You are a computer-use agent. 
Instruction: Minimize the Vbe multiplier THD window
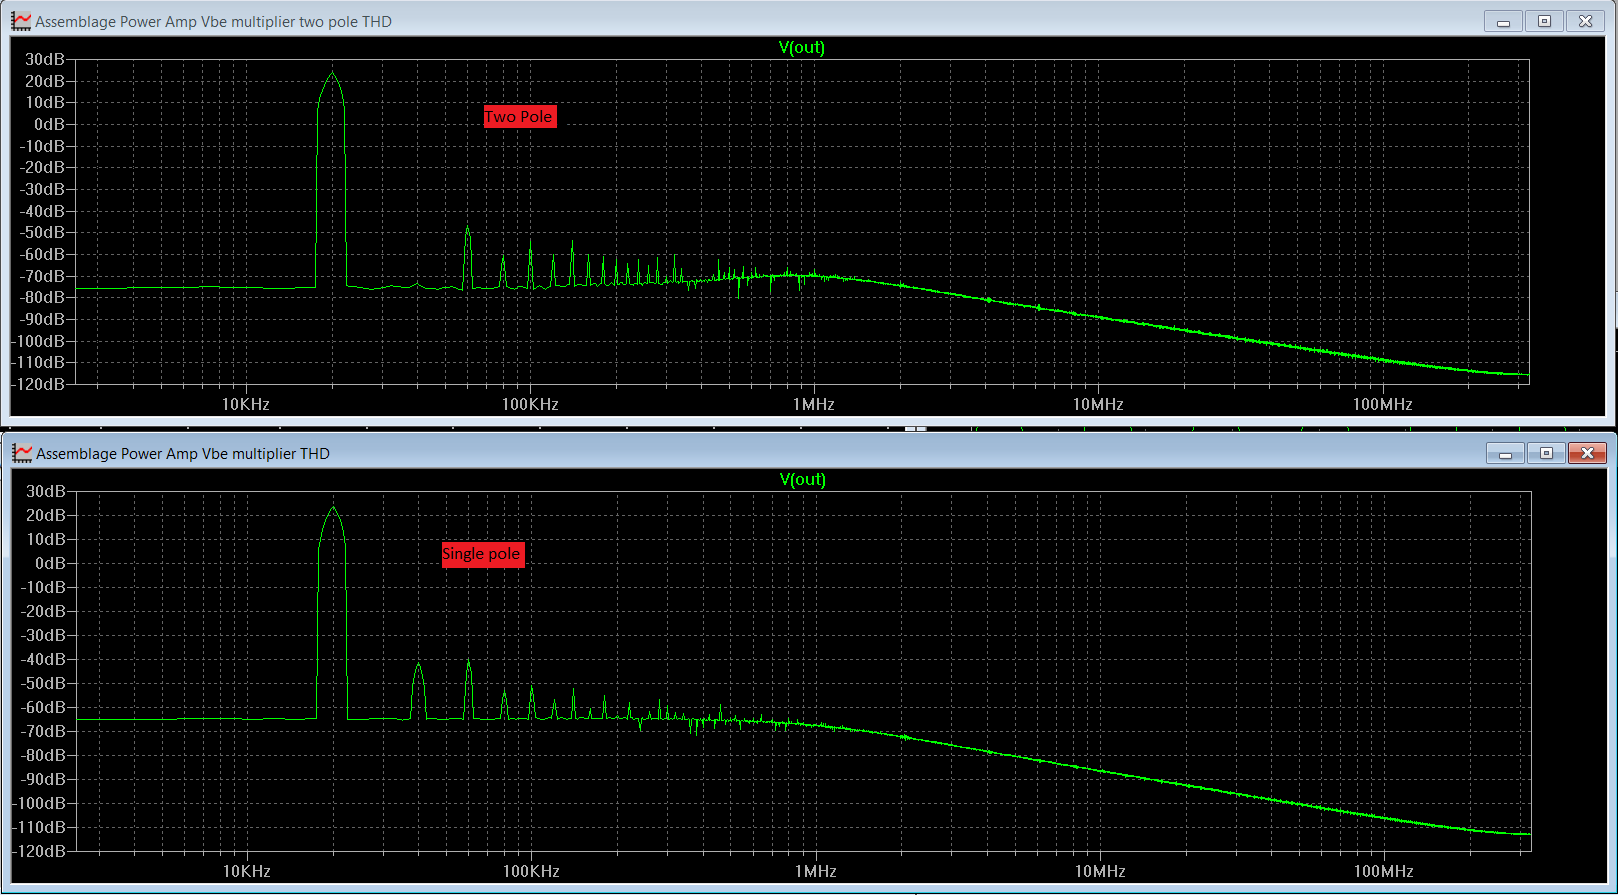pos(1505,453)
